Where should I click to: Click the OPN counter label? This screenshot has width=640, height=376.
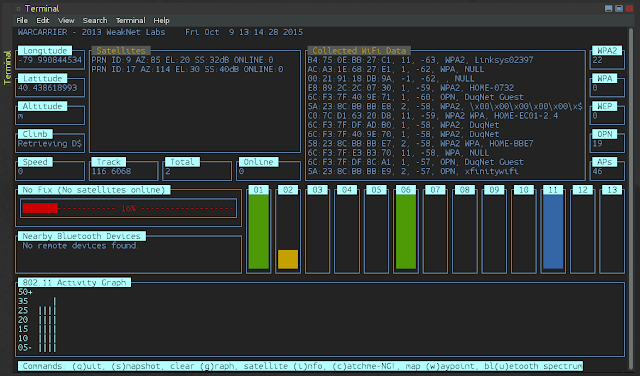(x=604, y=134)
